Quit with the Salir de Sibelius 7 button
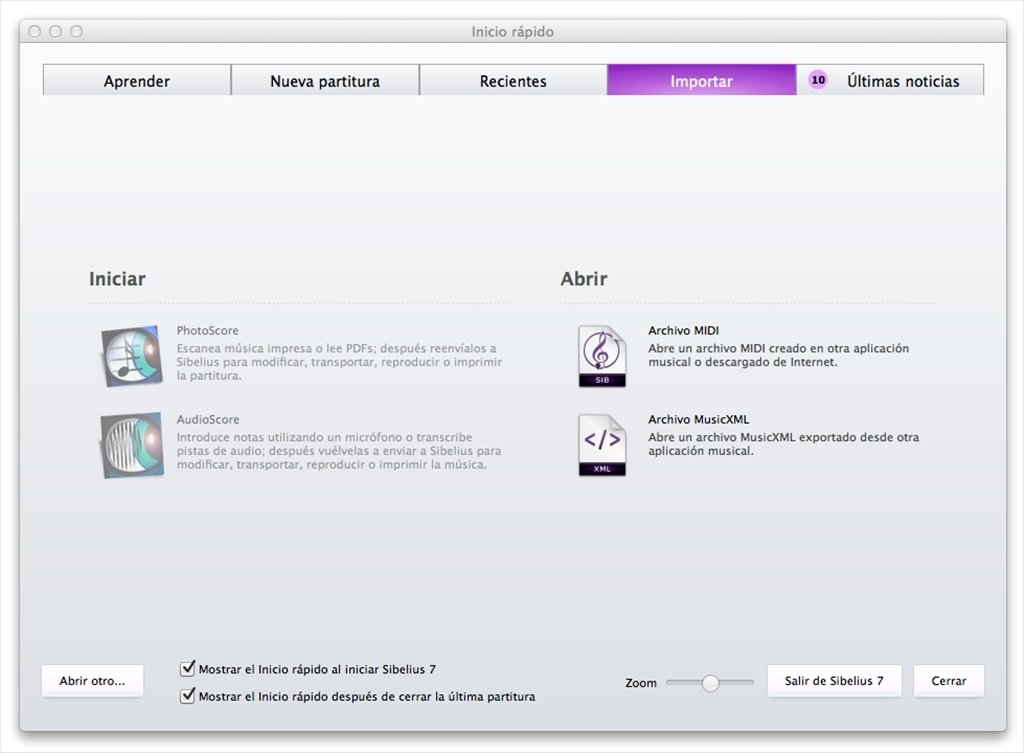Image resolution: width=1024 pixels, height=753 pixels. pos(834,681)
